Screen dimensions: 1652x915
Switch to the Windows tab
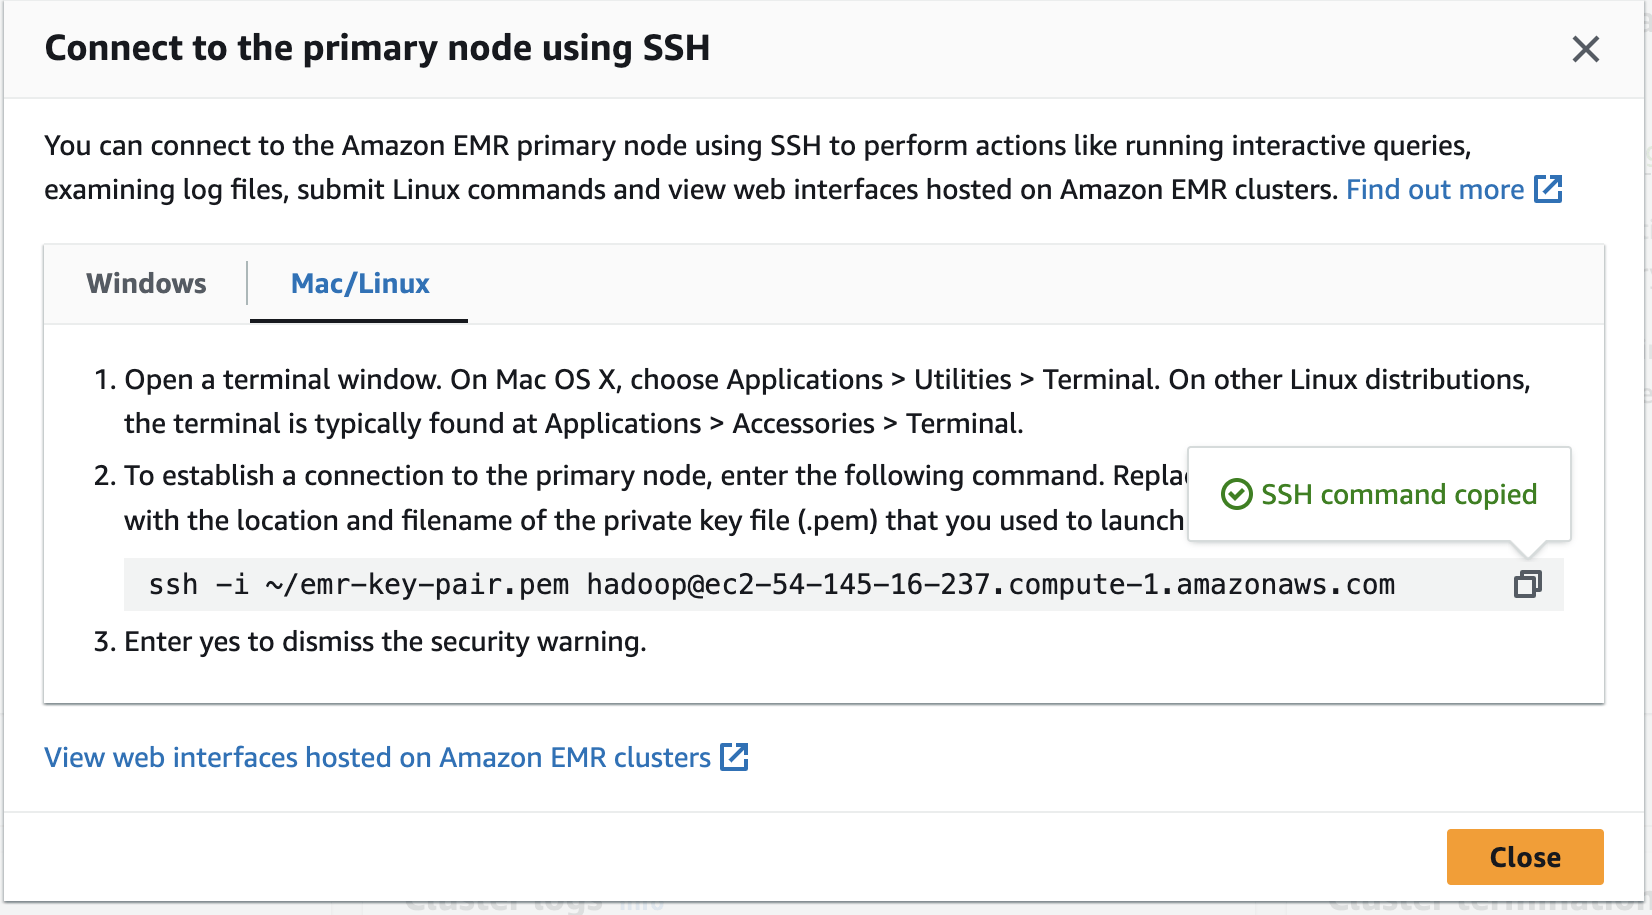point(146,284)
